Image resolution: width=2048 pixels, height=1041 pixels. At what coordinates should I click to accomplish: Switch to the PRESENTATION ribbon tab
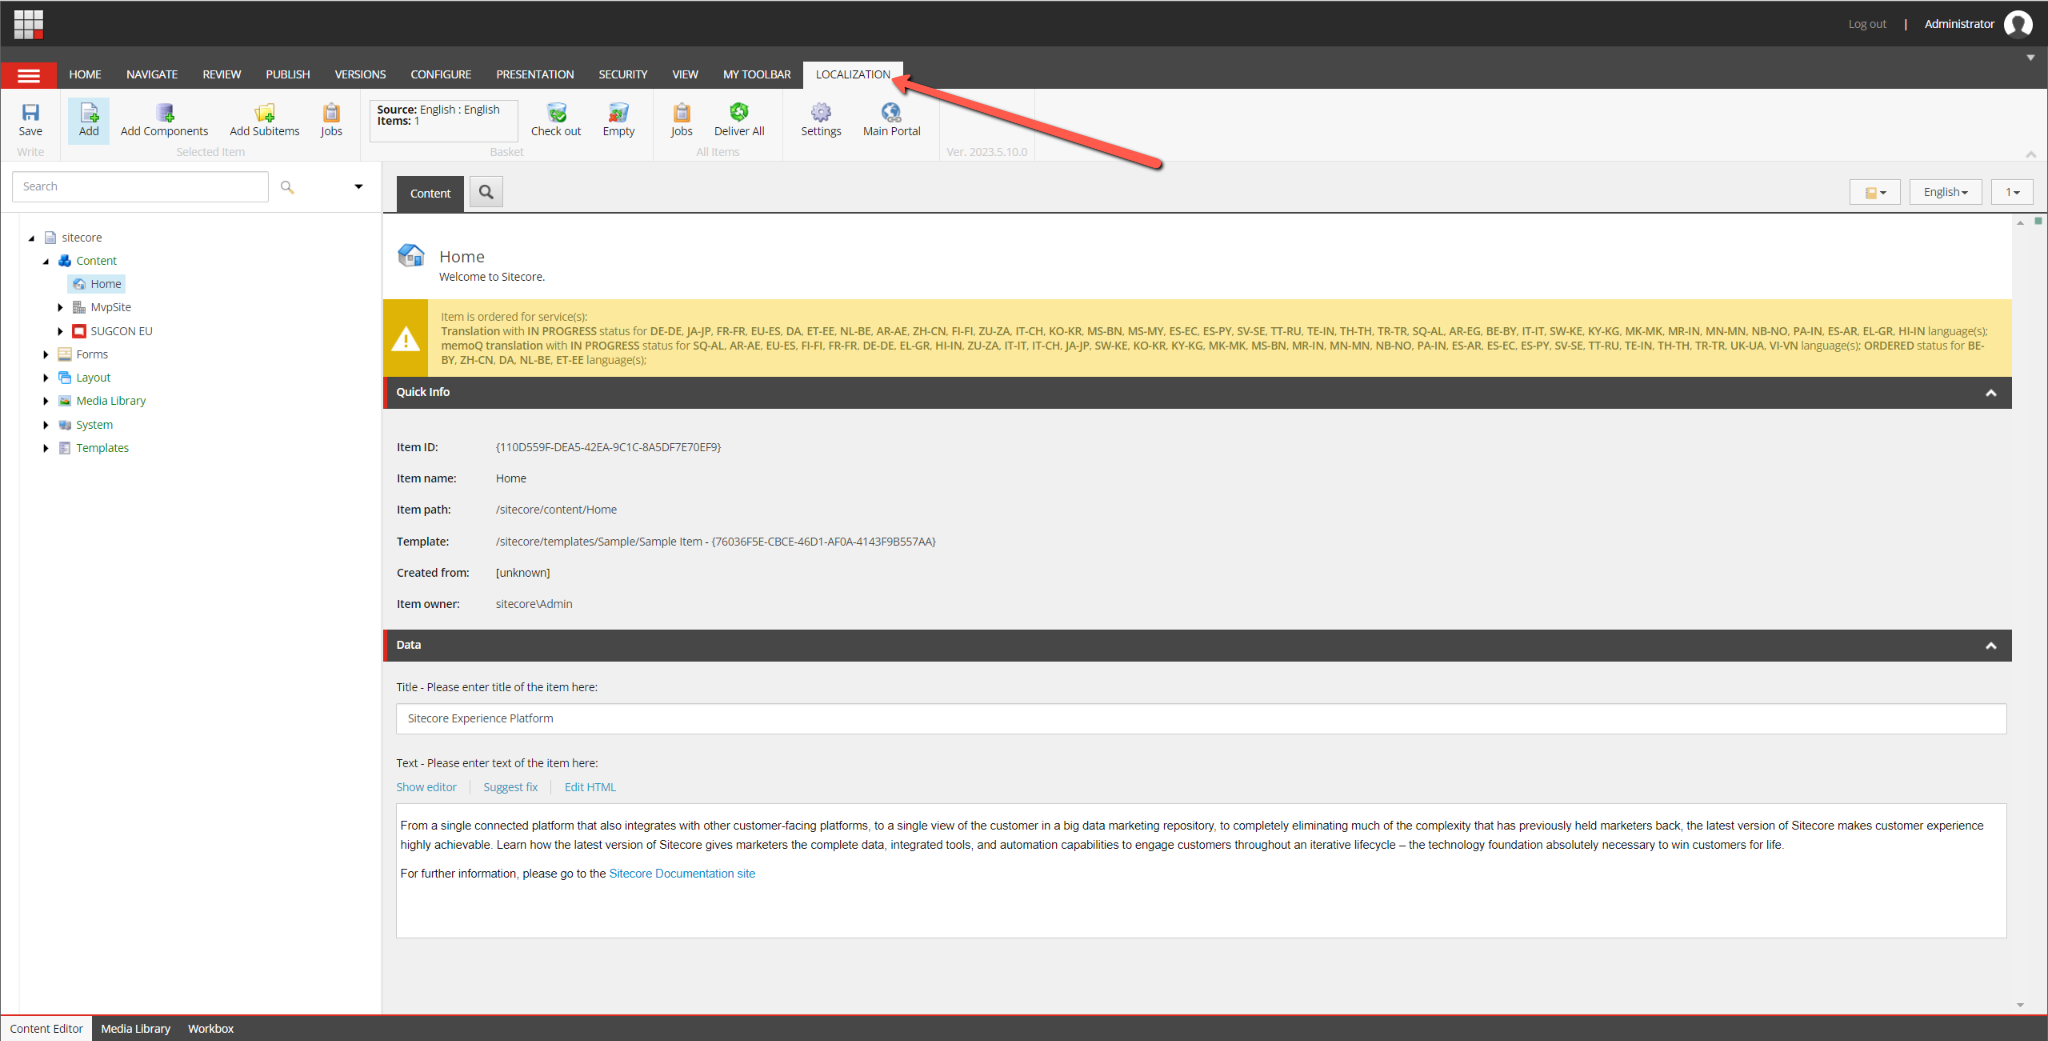click(535, 75)
